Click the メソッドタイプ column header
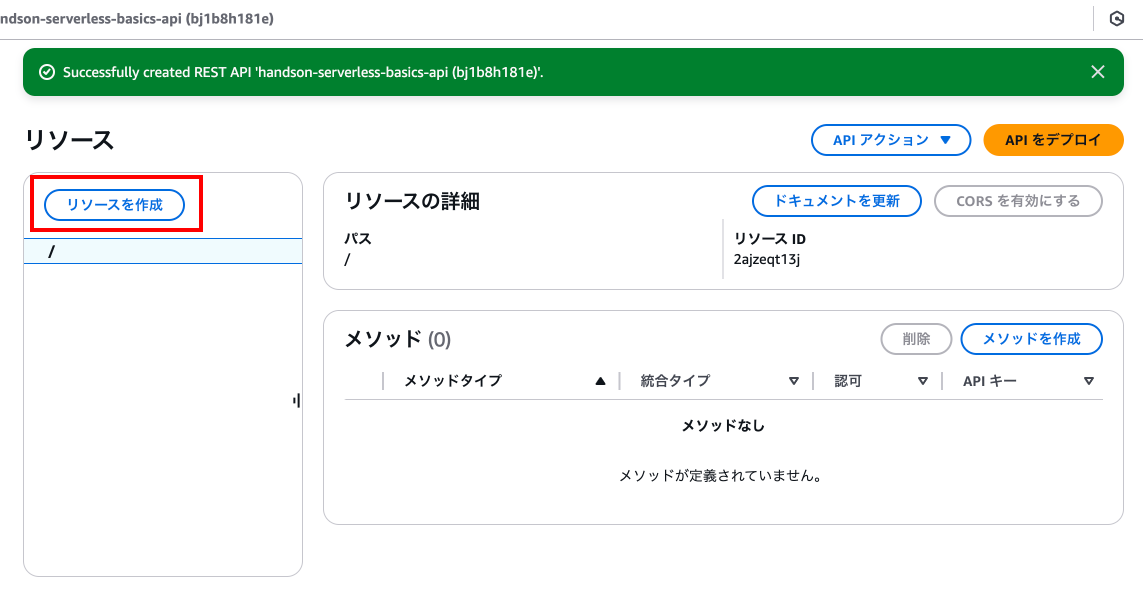Image resolution: width=1143 pixels, height=594 pixels. 453,380
